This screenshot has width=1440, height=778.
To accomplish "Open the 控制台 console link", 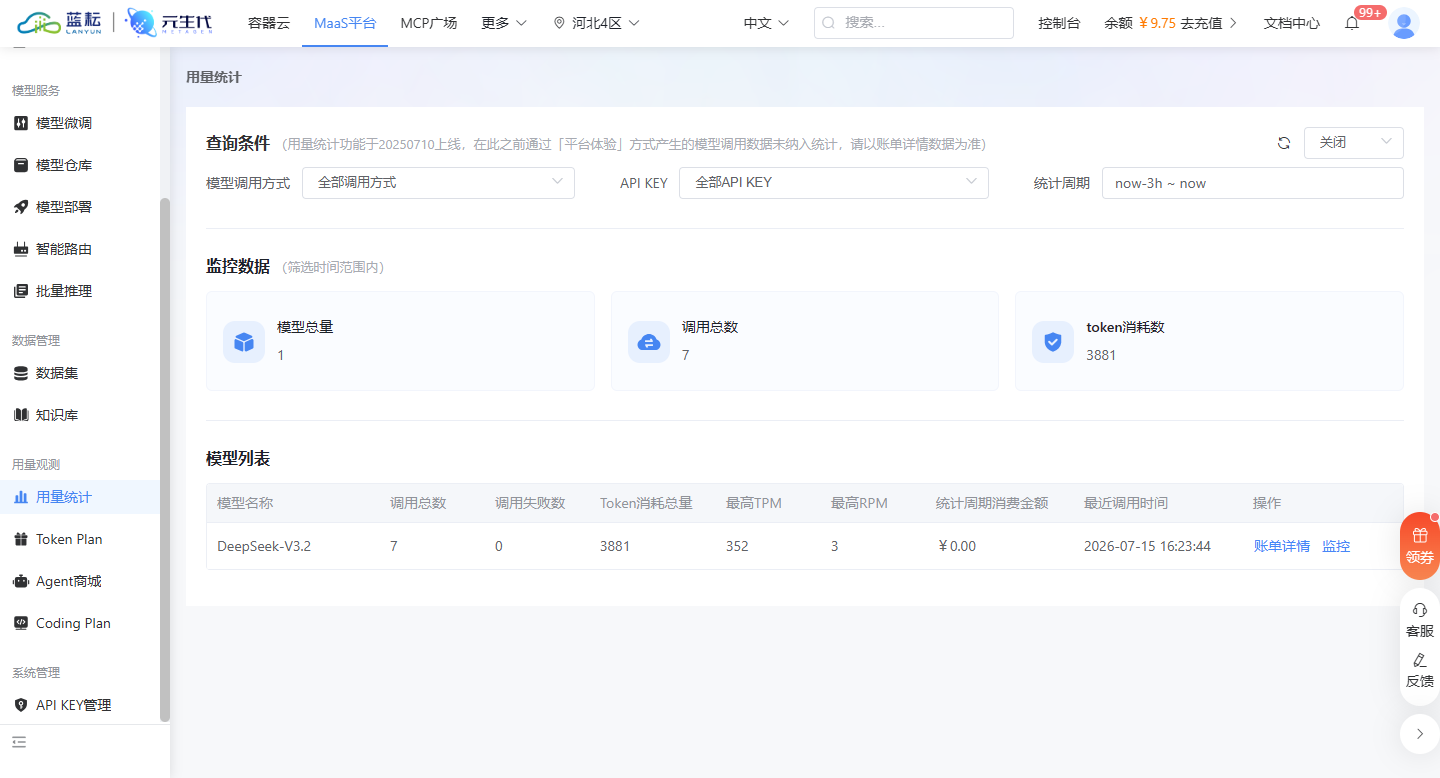I will [x=1059, y=23].
